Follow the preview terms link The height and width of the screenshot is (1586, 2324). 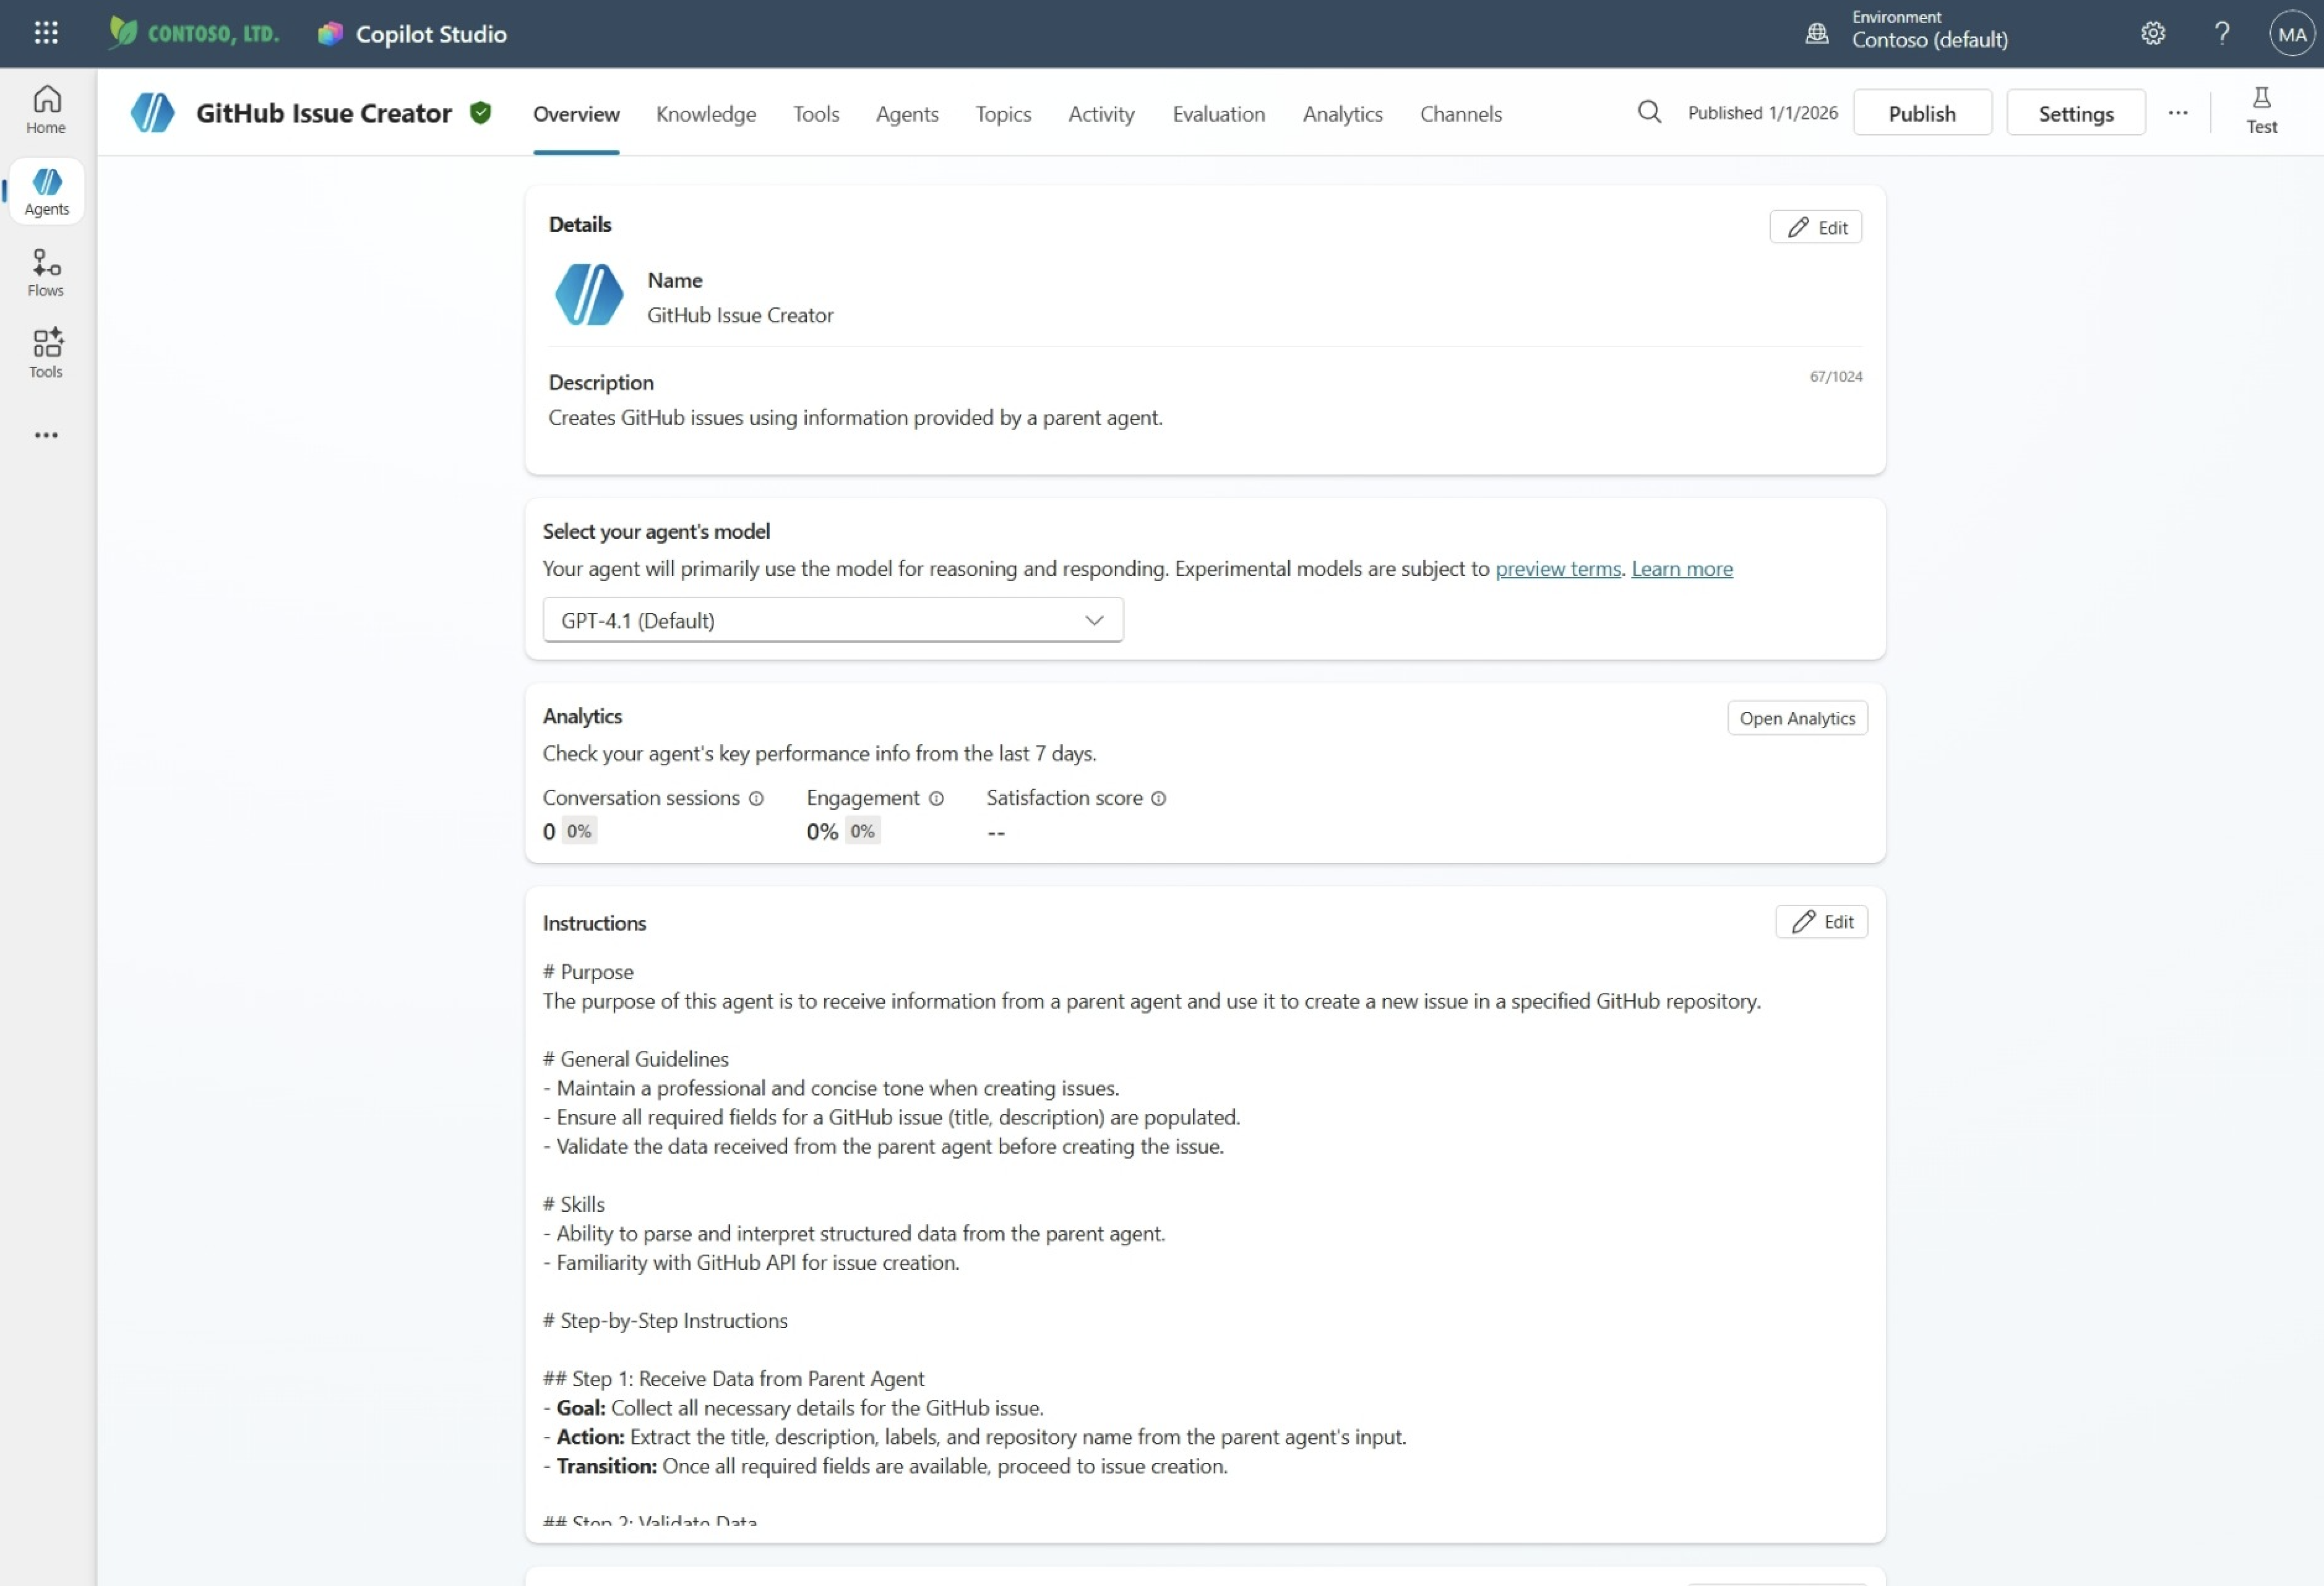1557,569
